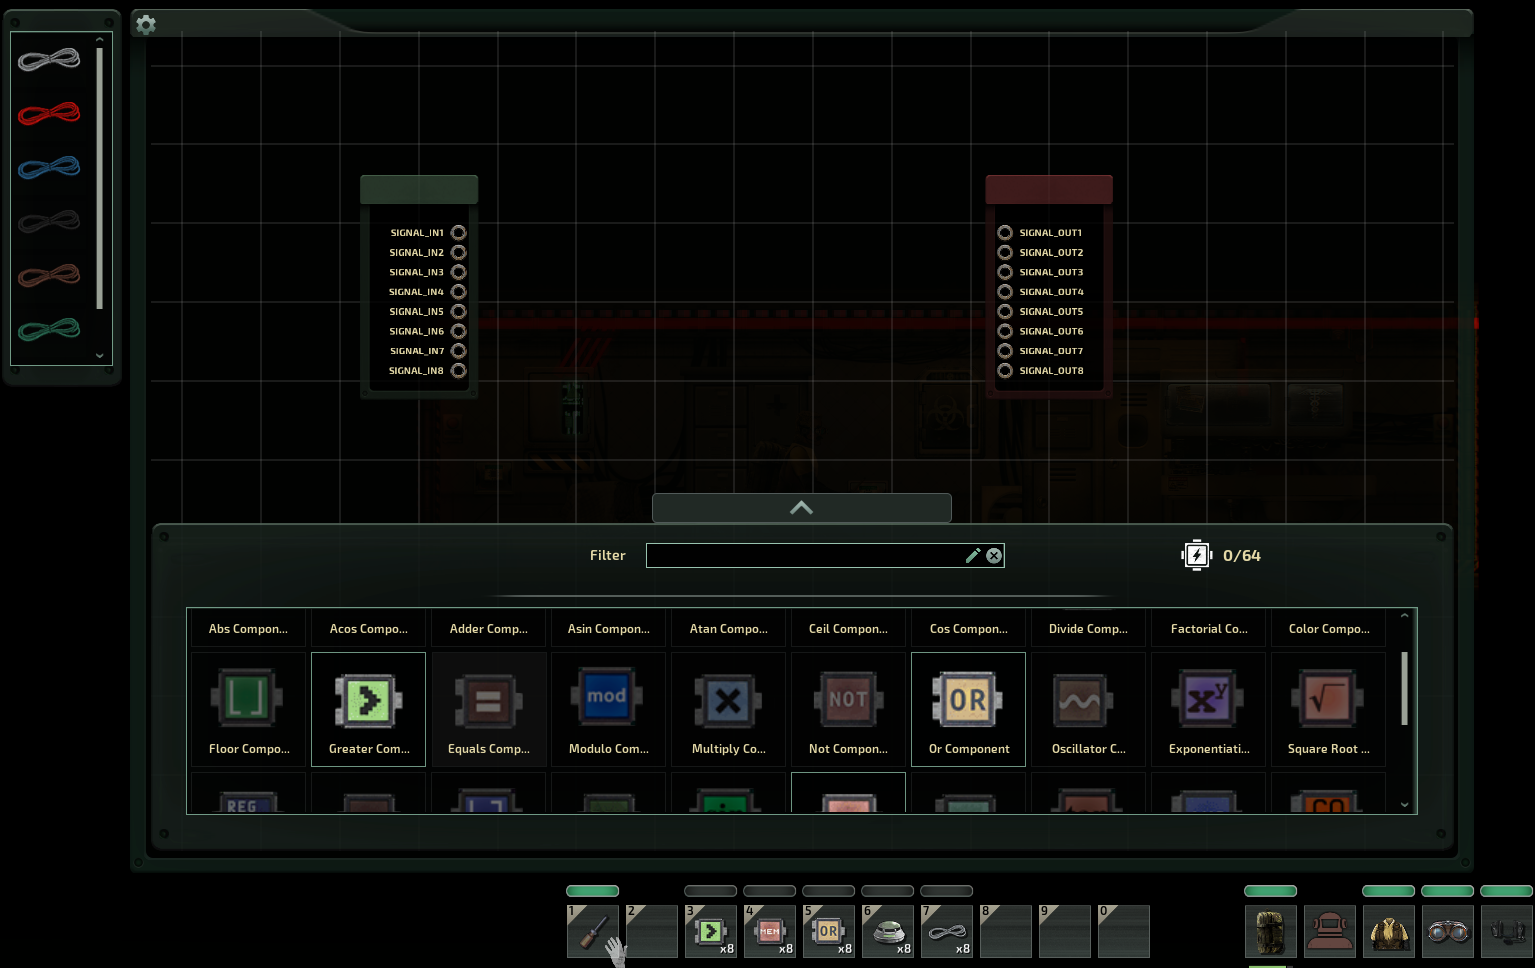Image resolution: width=1535 pixels, height=968 pixels.
Task: Select the brown wire coil
Action: (49, 275)
